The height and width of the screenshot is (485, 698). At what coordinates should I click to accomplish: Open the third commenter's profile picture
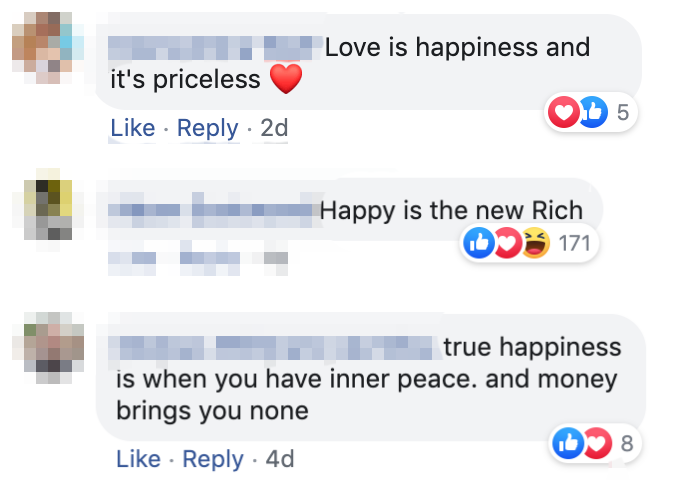(x=48, y=348)
